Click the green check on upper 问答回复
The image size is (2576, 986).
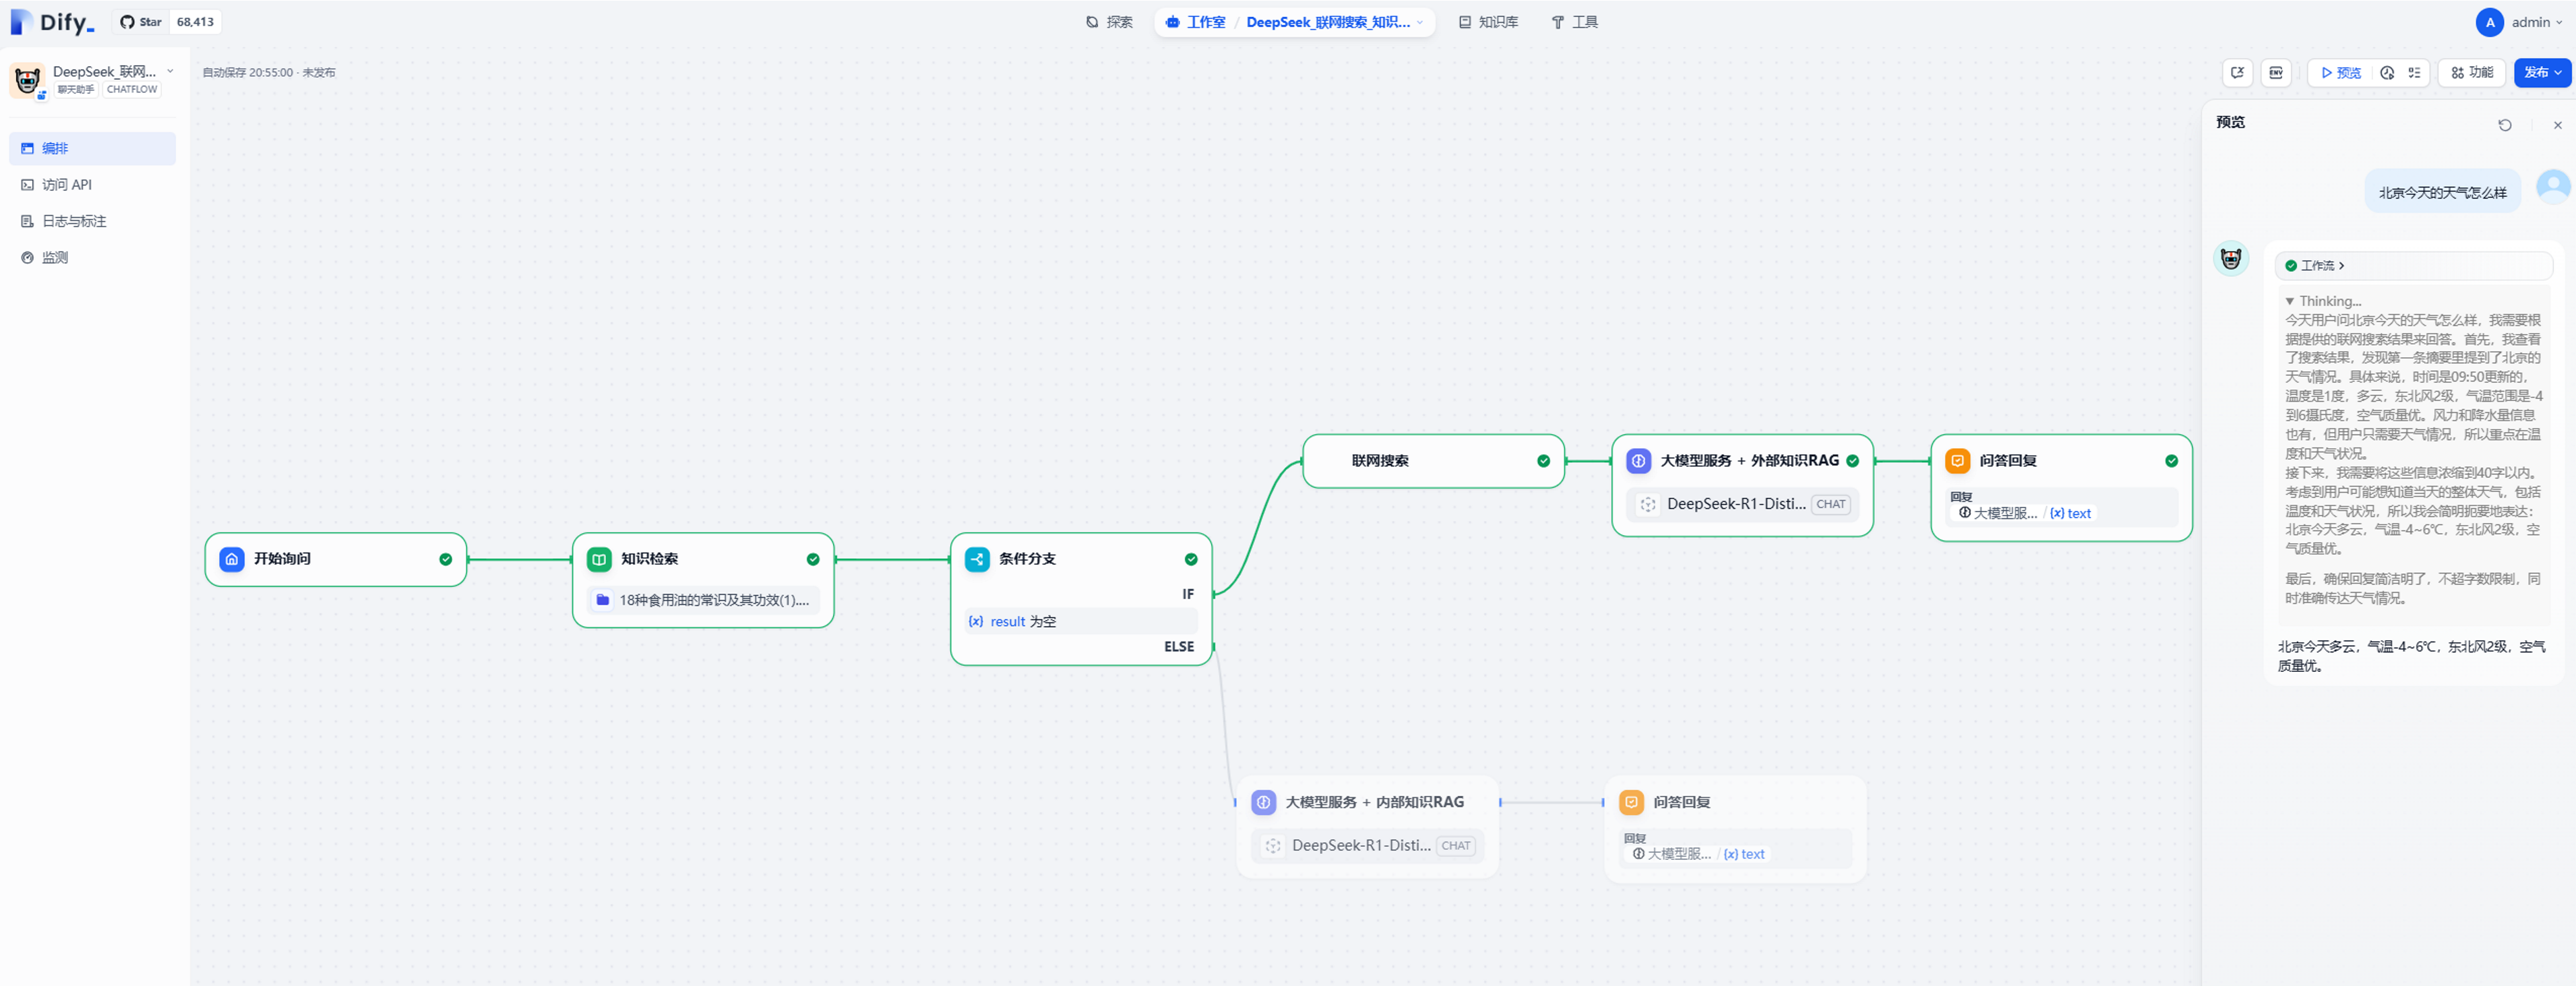[2172, 461]
